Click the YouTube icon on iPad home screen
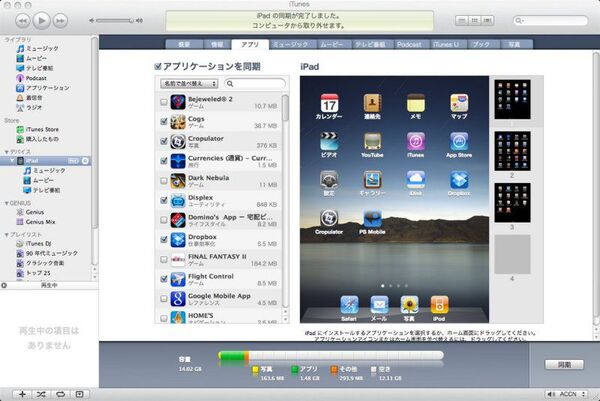Image resolution: width=600 pixels, height=401 pixels. (372, 142)
